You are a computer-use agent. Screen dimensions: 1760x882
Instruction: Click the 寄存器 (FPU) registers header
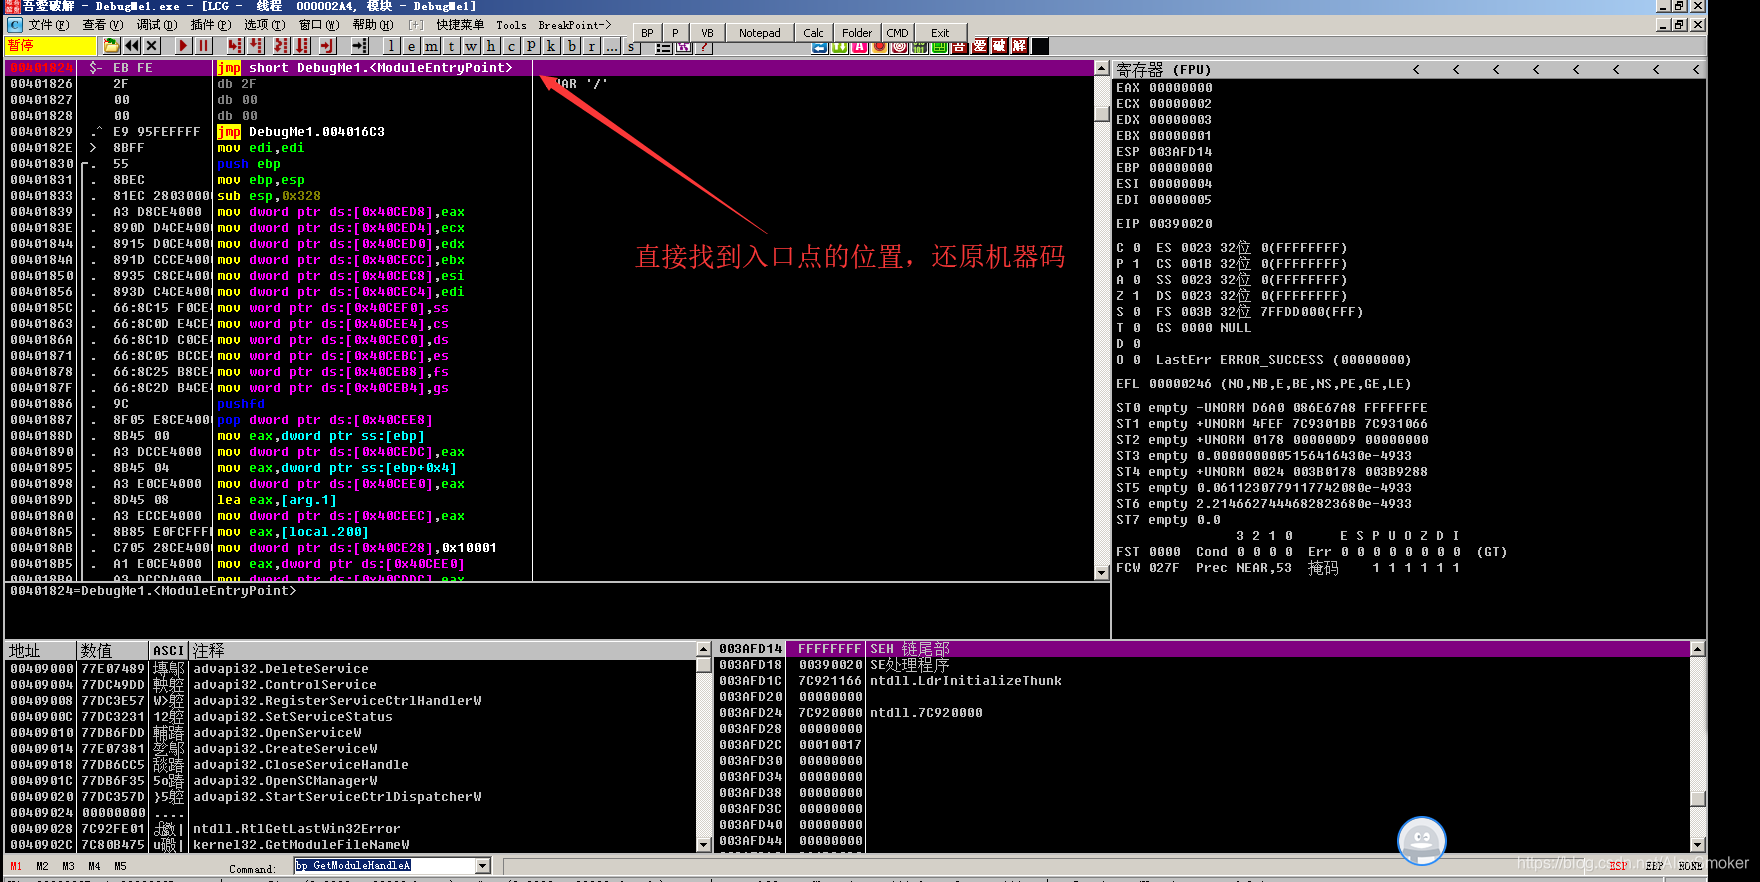(x=1163, y=70)
